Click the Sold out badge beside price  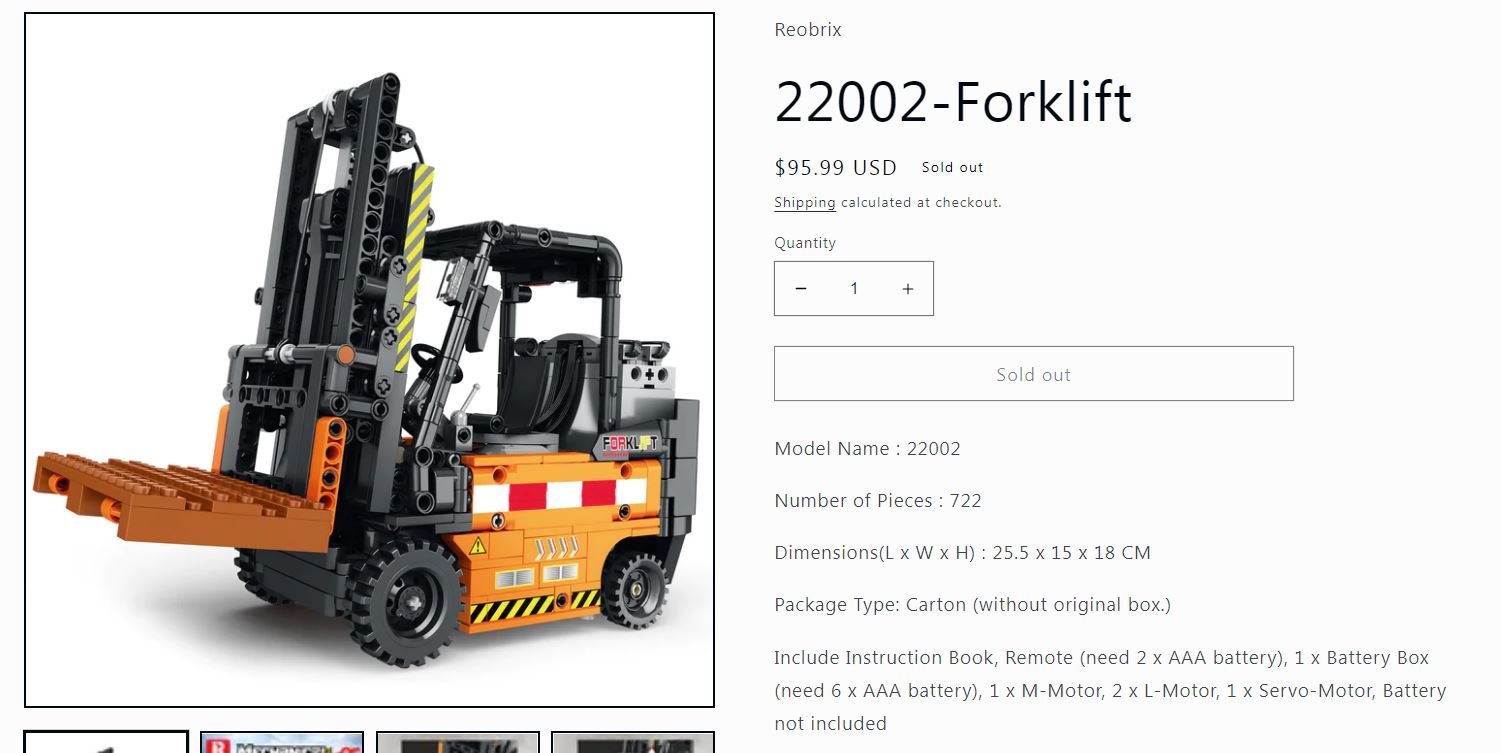[952, 167]
